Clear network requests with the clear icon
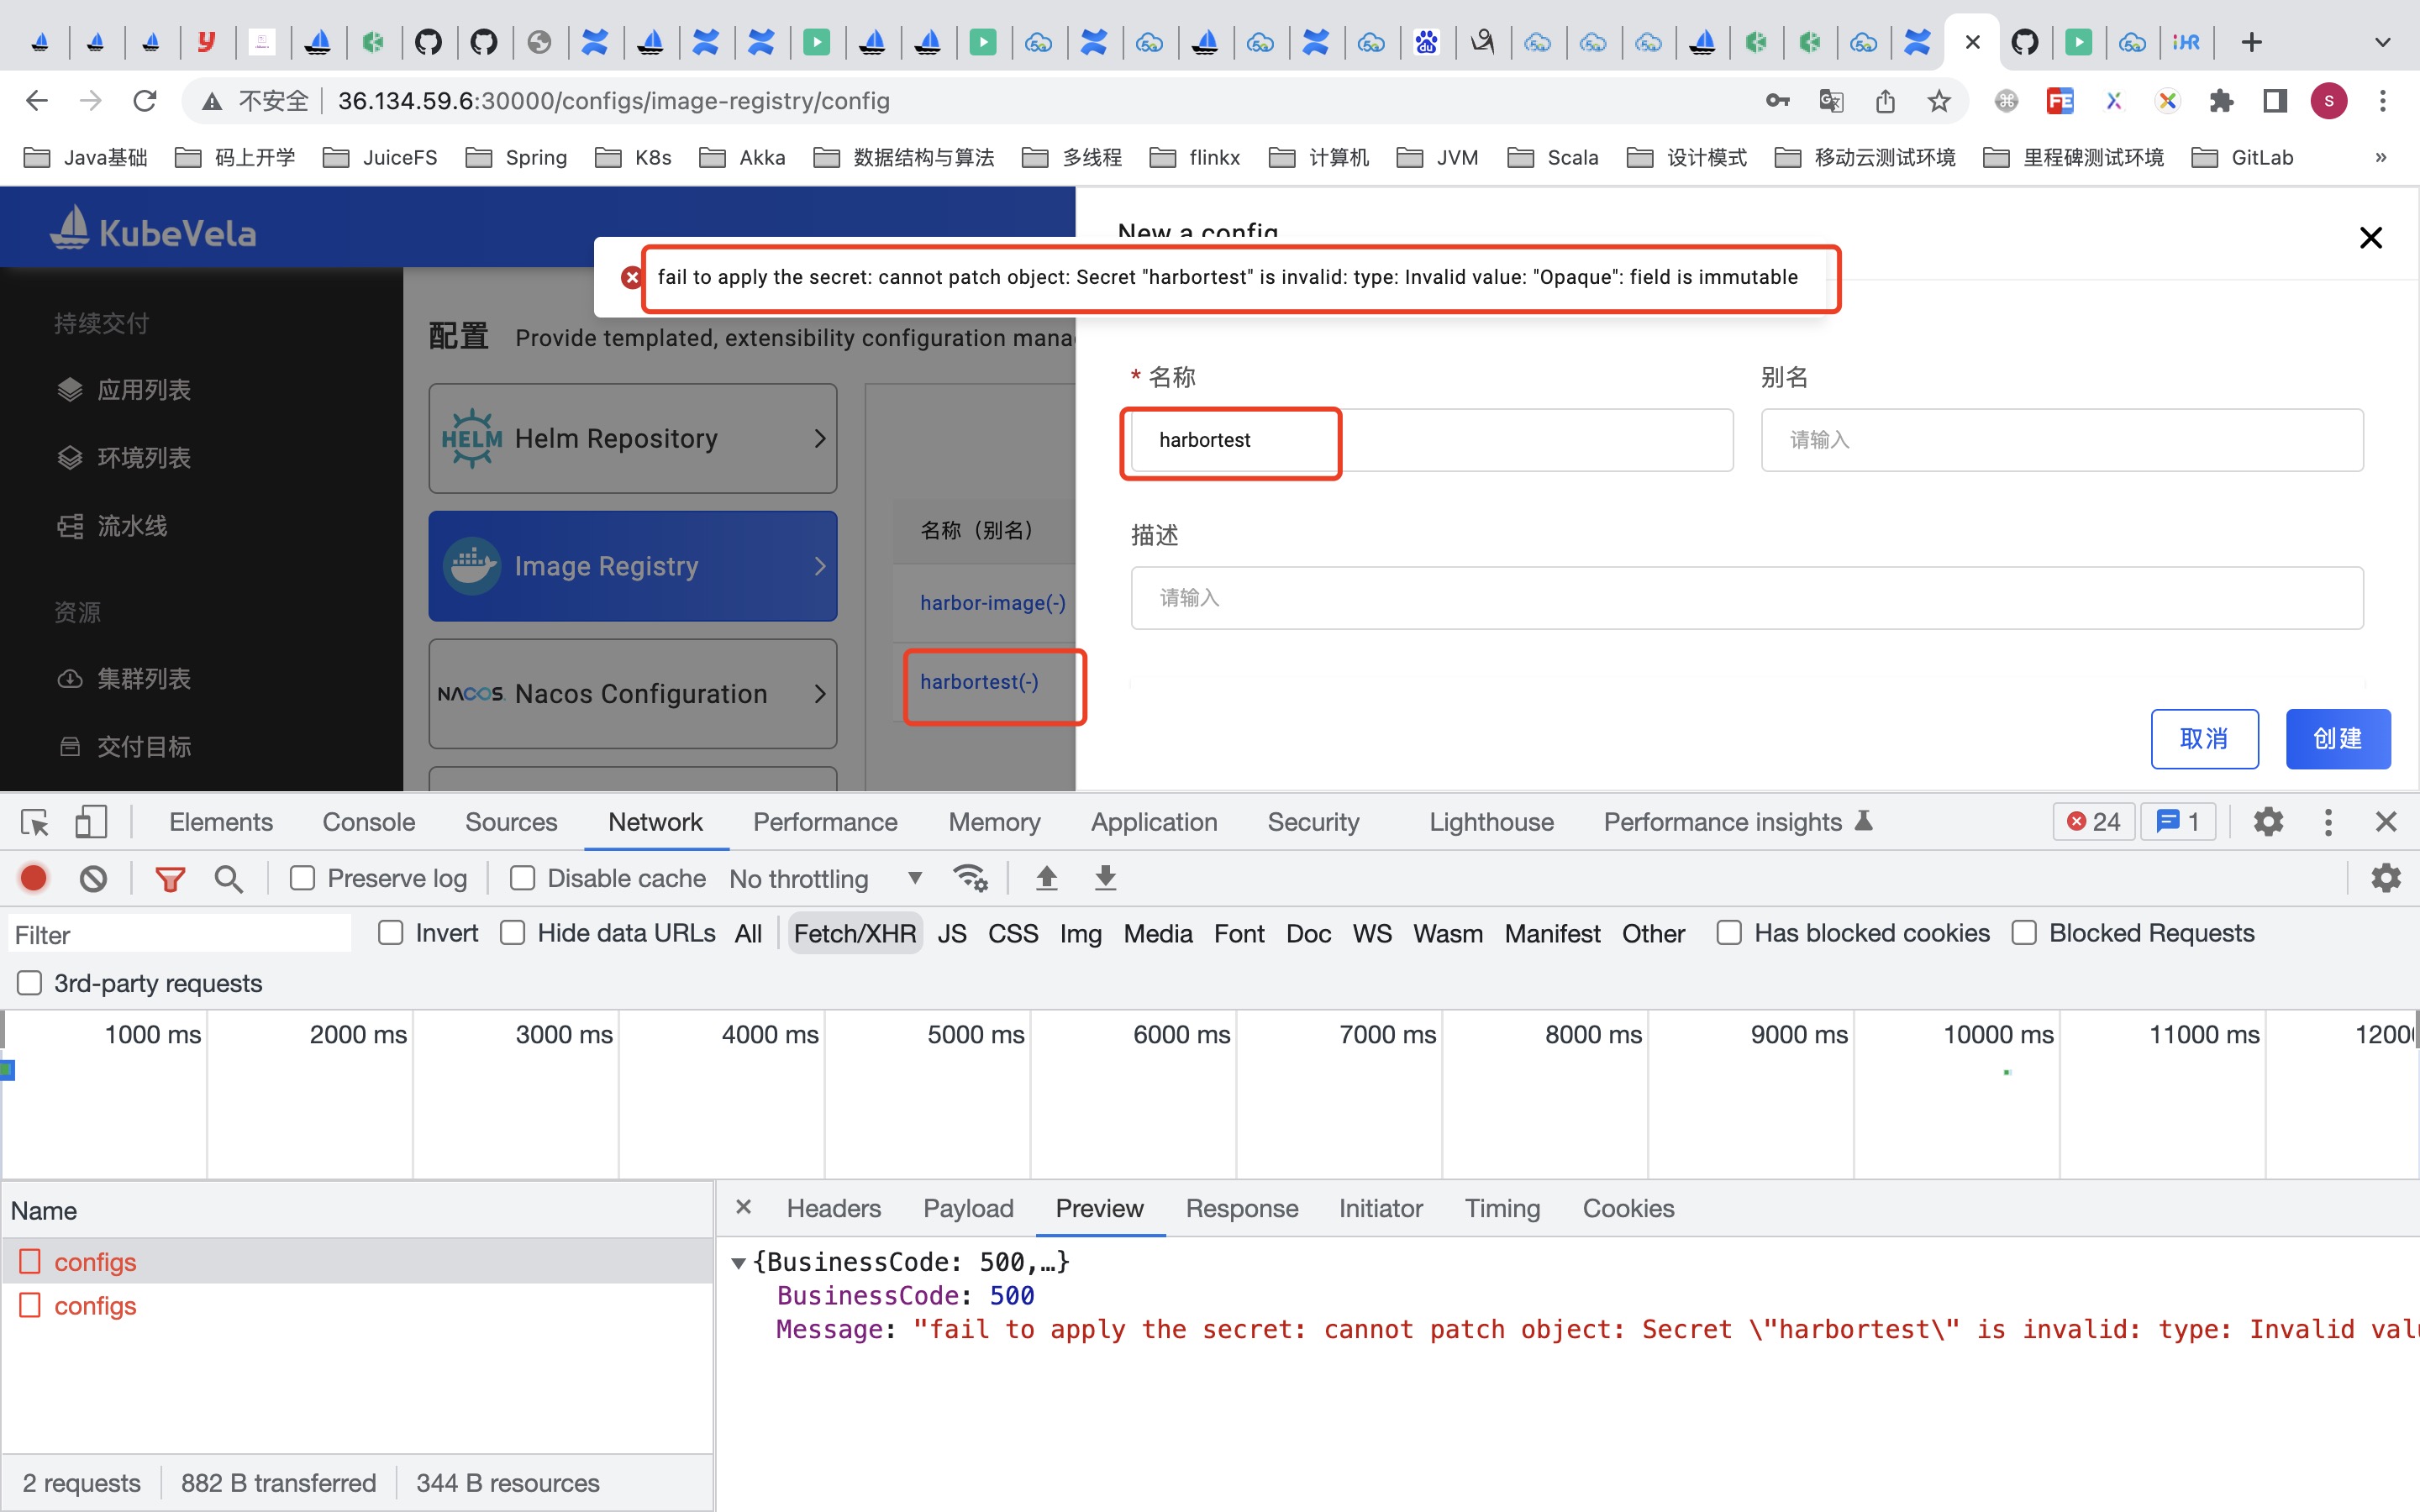2420x1512 pixels. (x=92, y=878)
